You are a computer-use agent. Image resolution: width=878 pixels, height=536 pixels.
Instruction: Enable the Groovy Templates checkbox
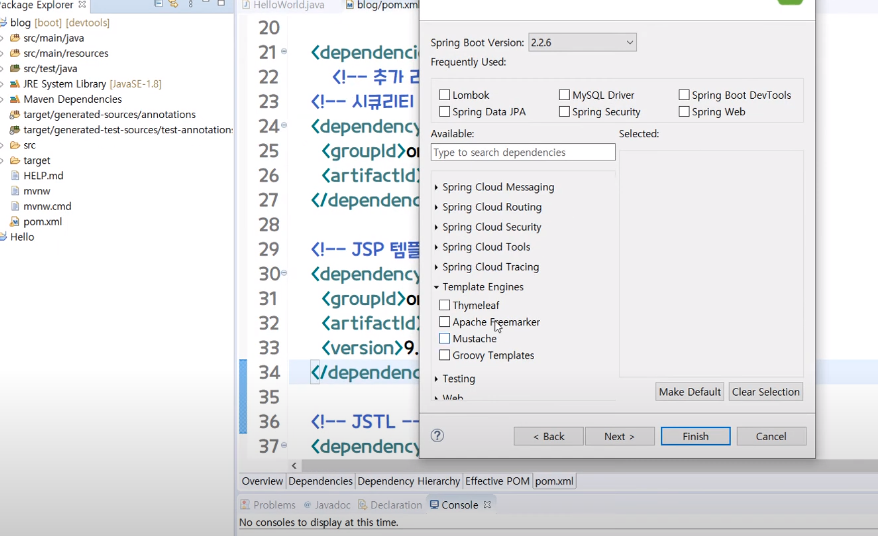[445, 355]
